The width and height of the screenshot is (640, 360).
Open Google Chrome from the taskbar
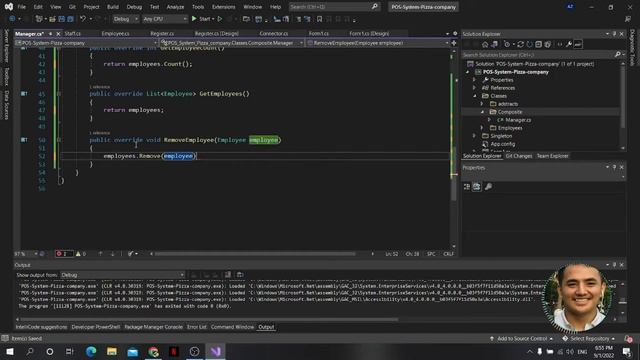(x=153, y=351)
